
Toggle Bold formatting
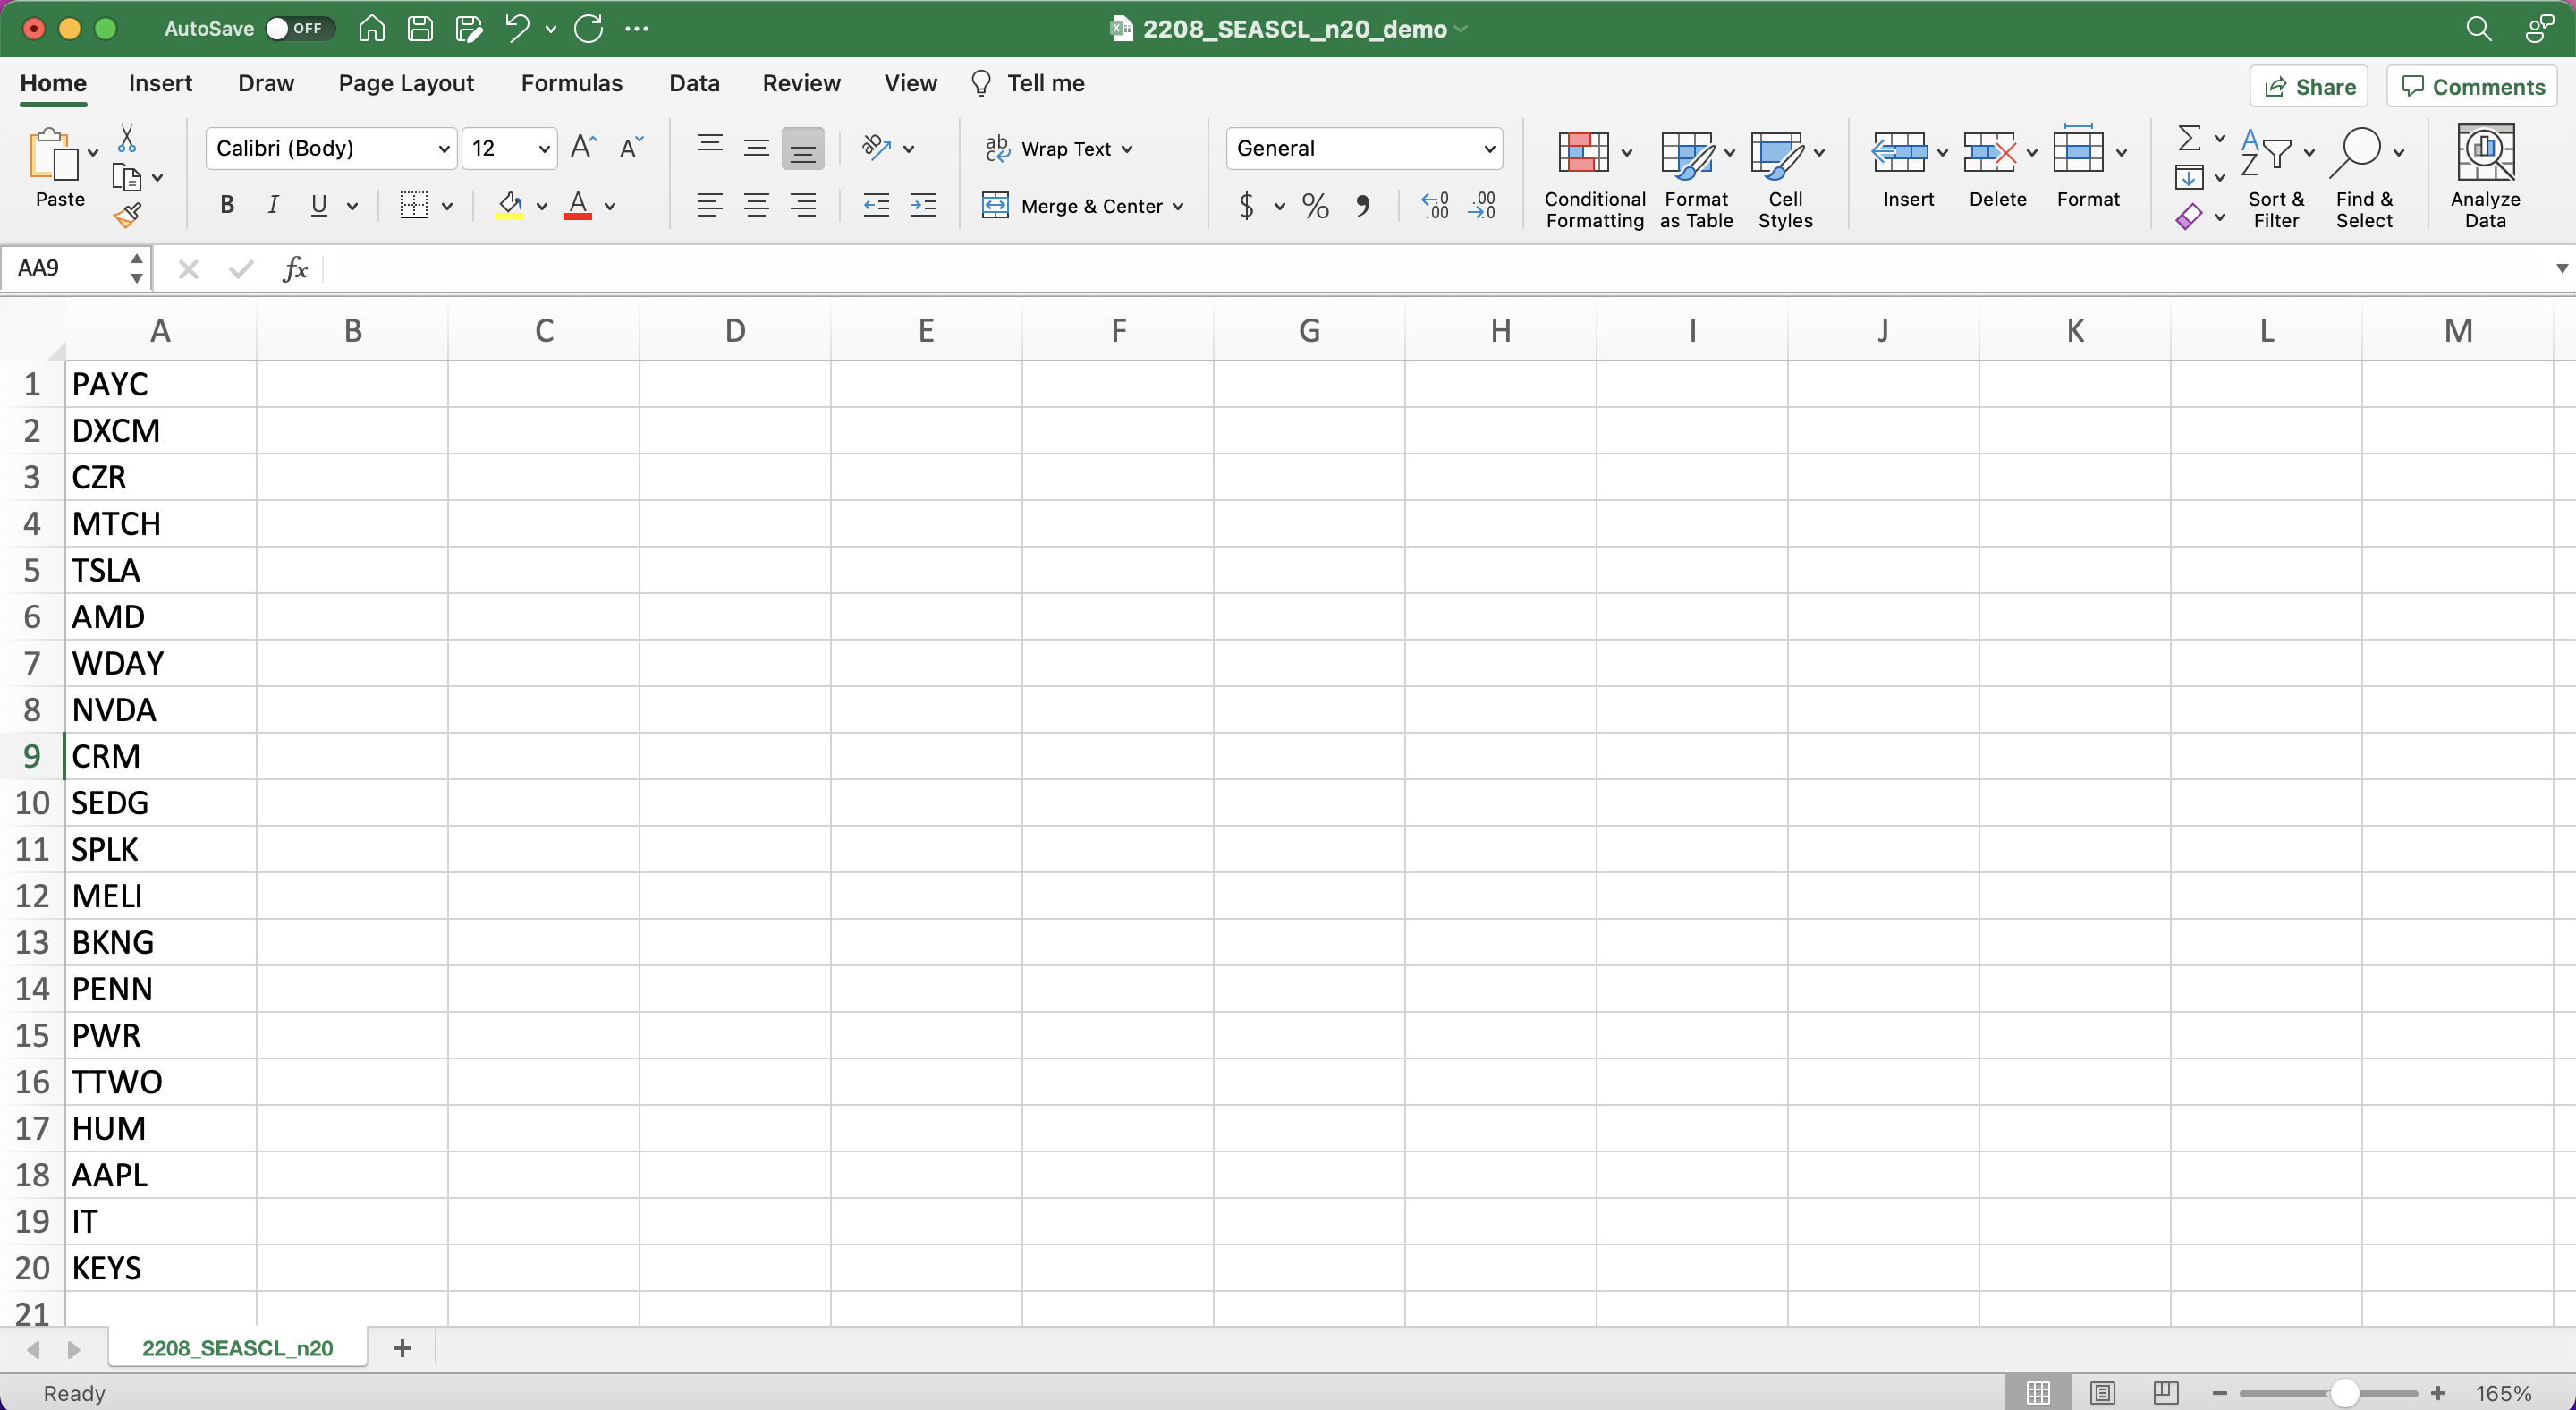coord(227,206)
